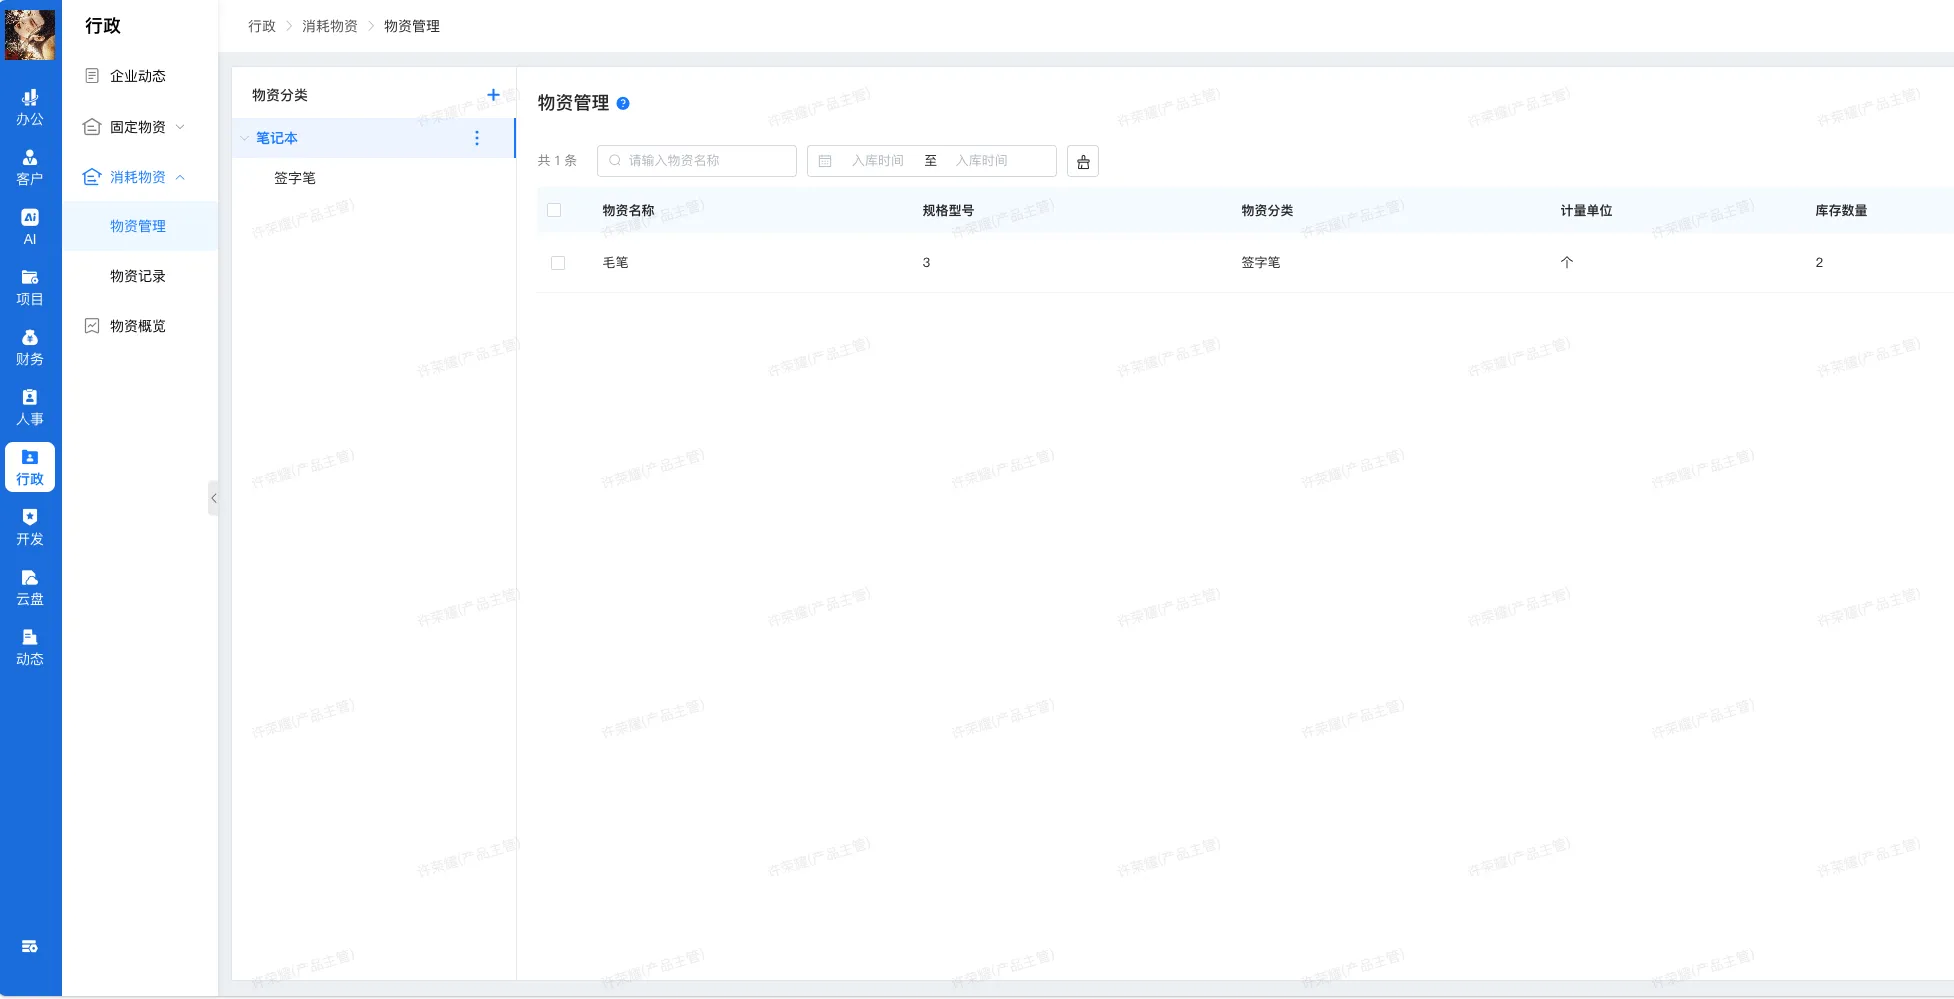Open 企业动态 menu item

(x=140, y=76)
